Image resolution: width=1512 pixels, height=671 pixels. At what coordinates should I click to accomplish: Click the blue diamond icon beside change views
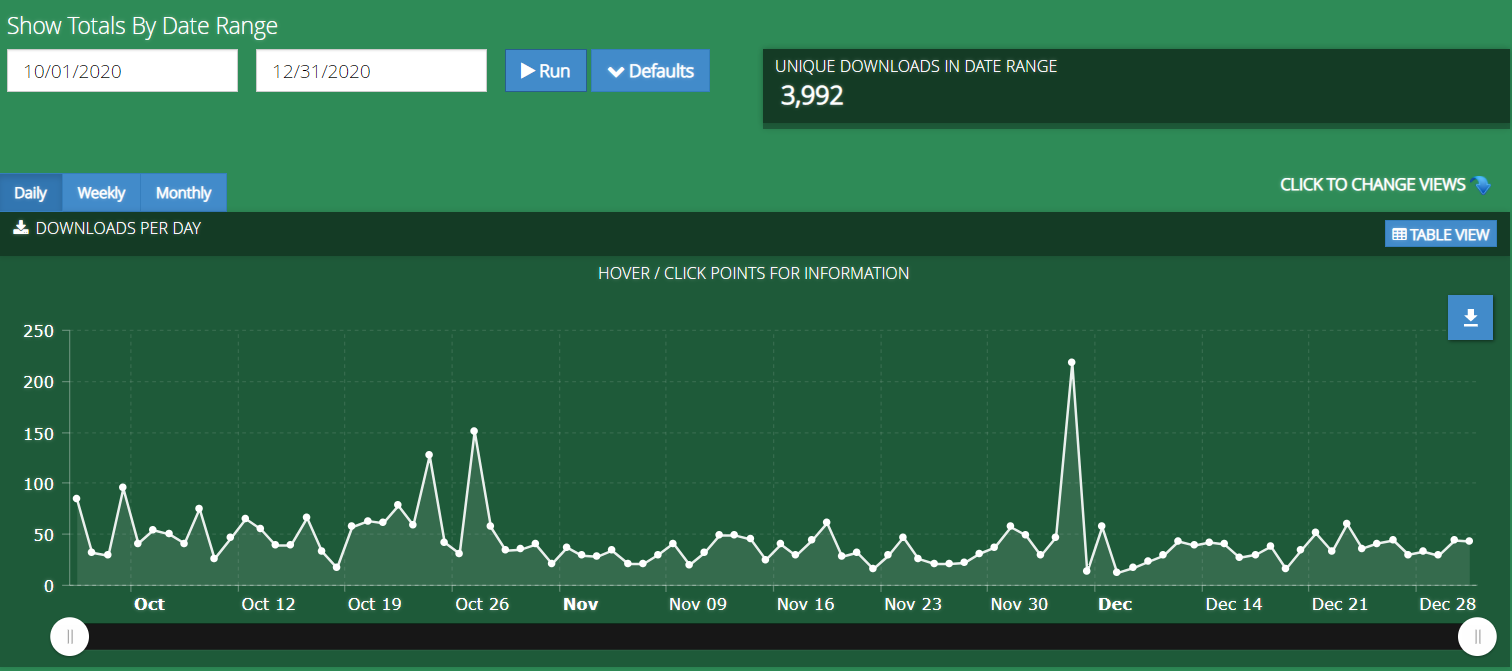1481,185
